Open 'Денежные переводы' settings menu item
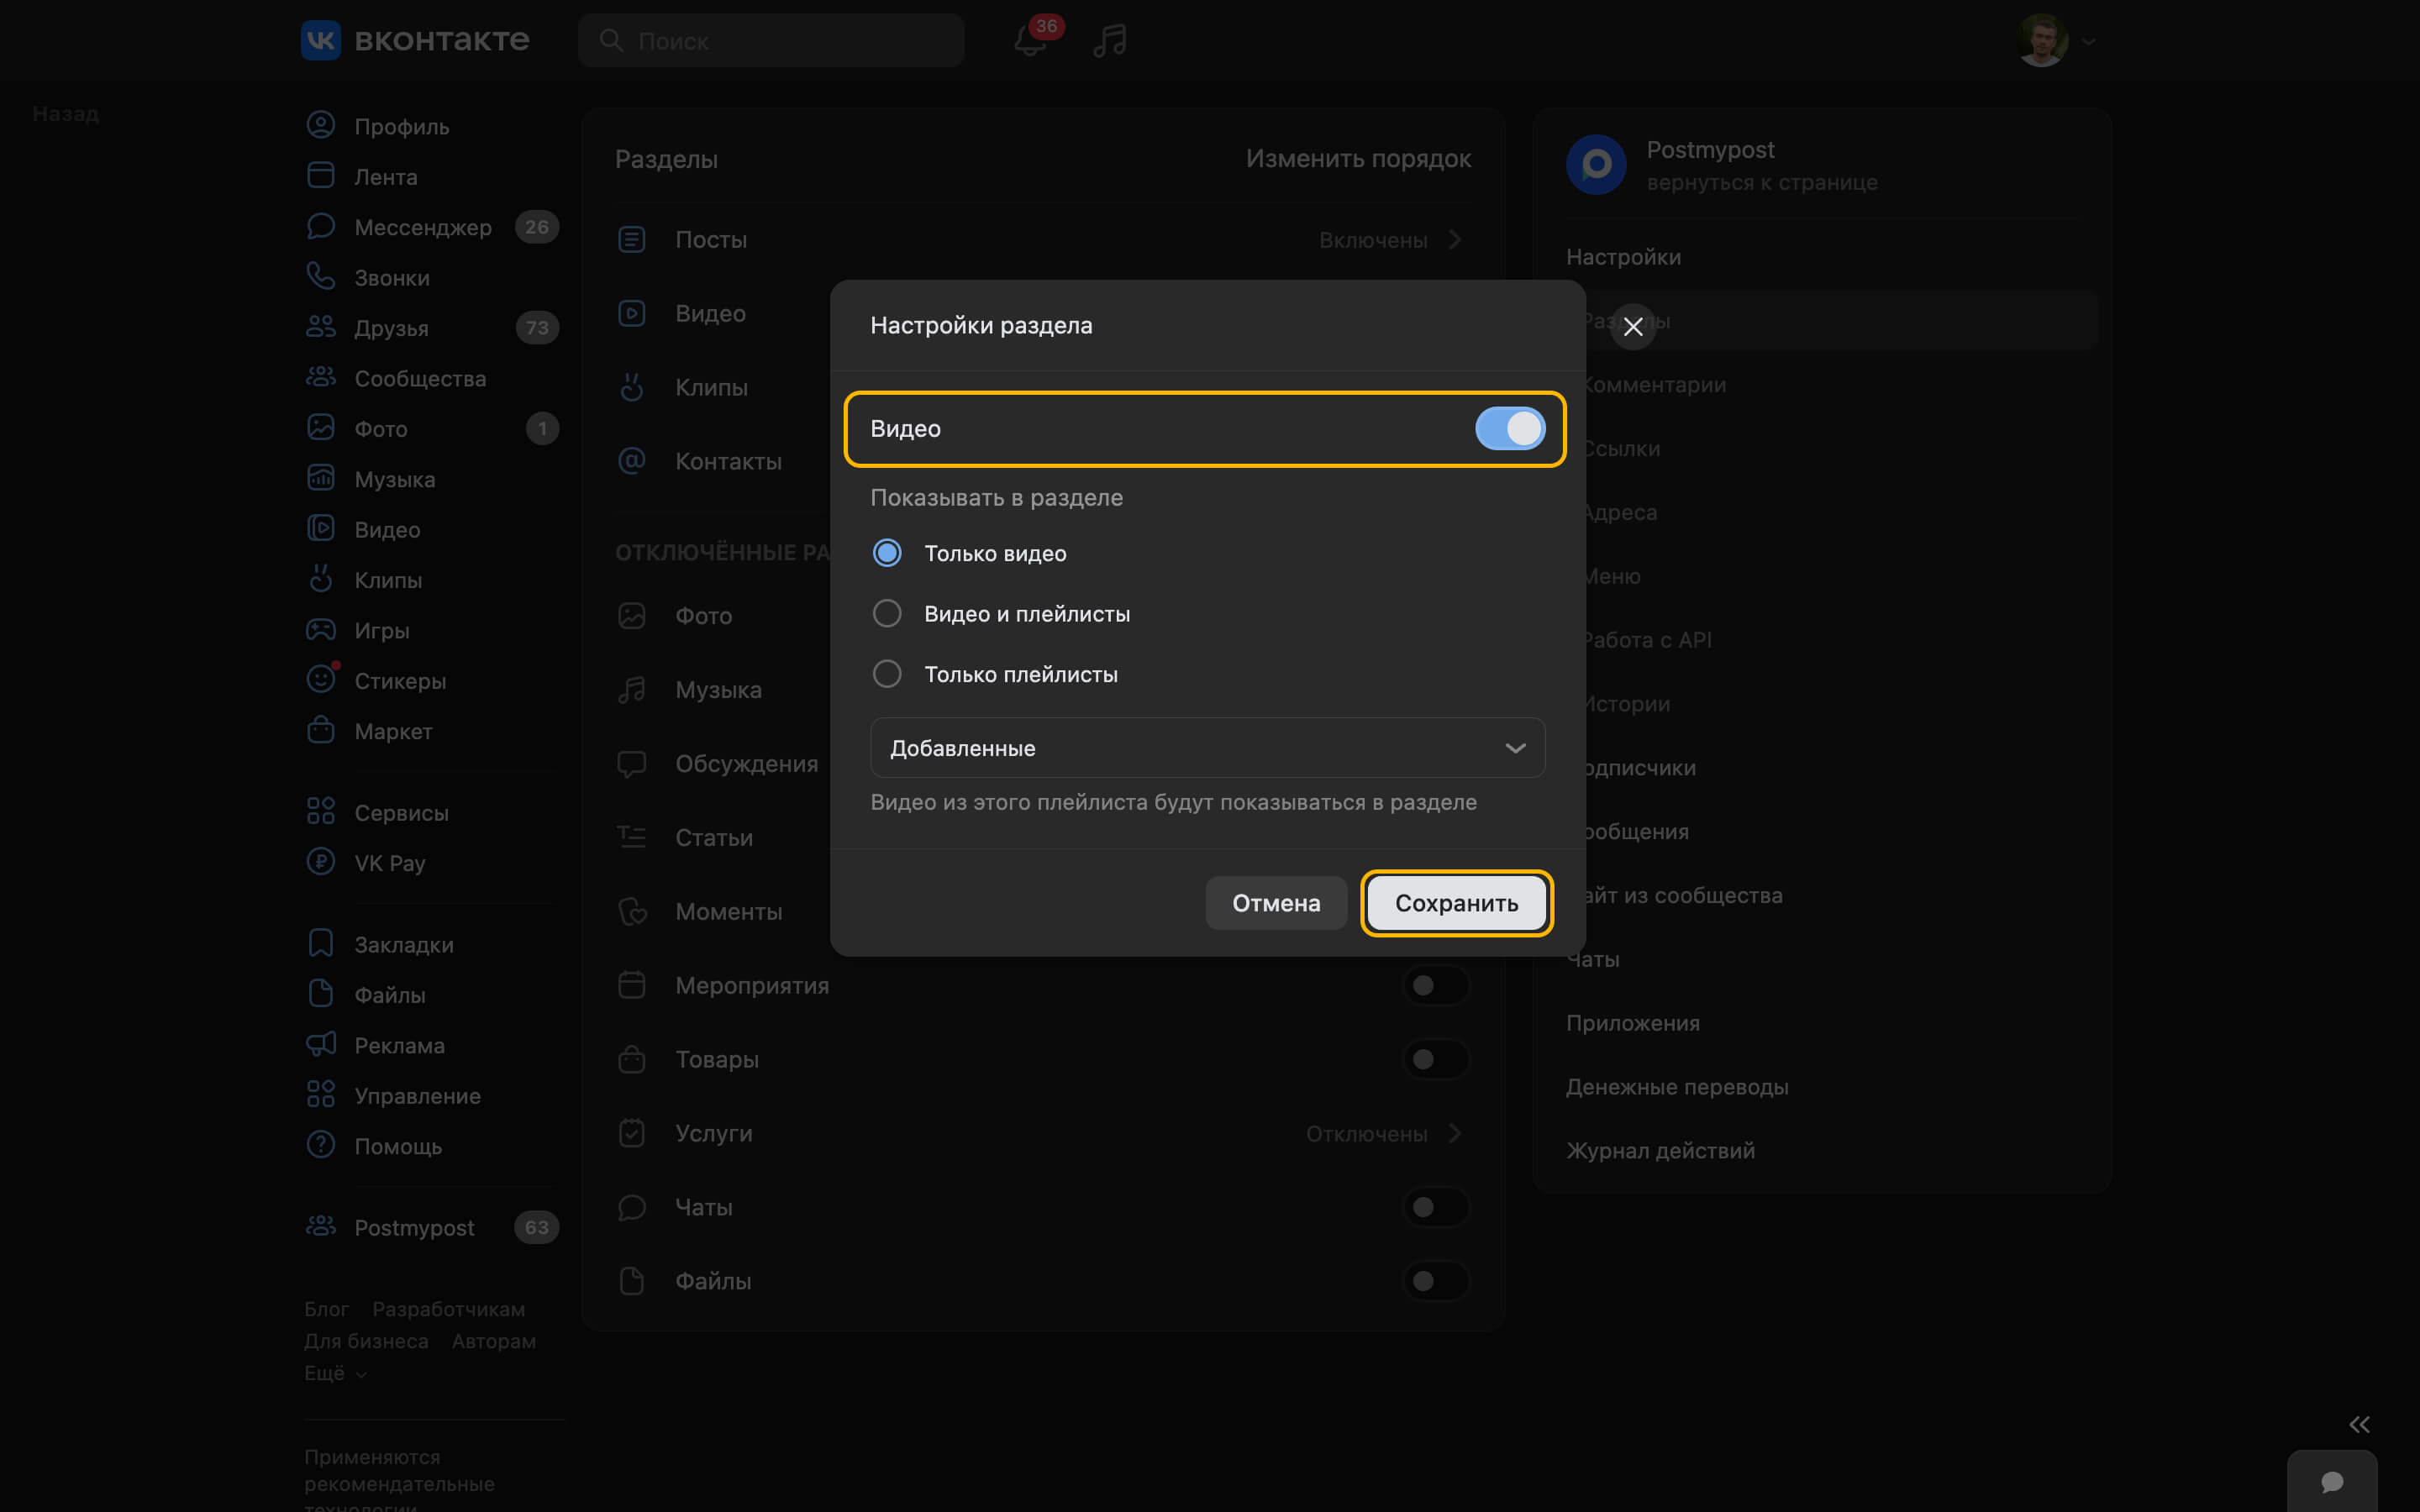Image resolution: width=2420 pixels, height=1512 pixels. point(1677,1087)
